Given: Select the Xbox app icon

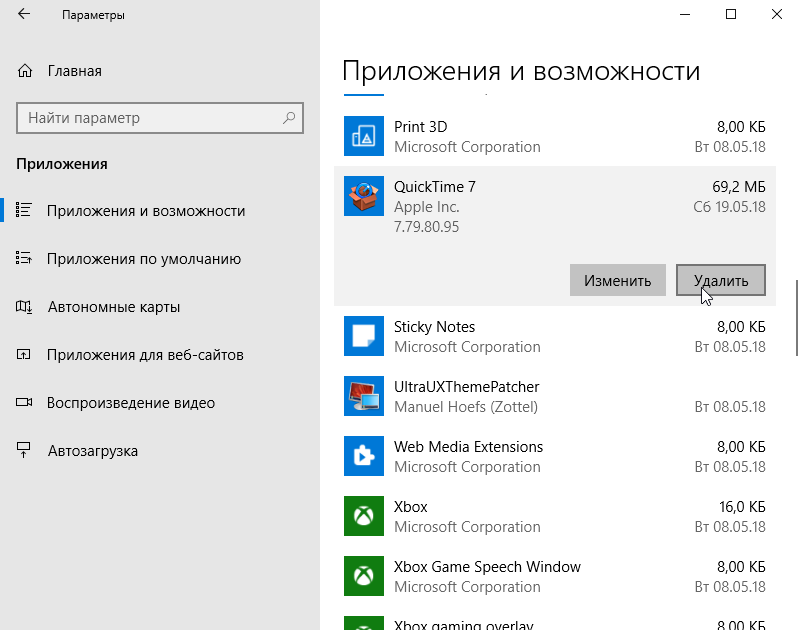Looking at the screenshot, I should pyautogui.click(x=364, y=516).
